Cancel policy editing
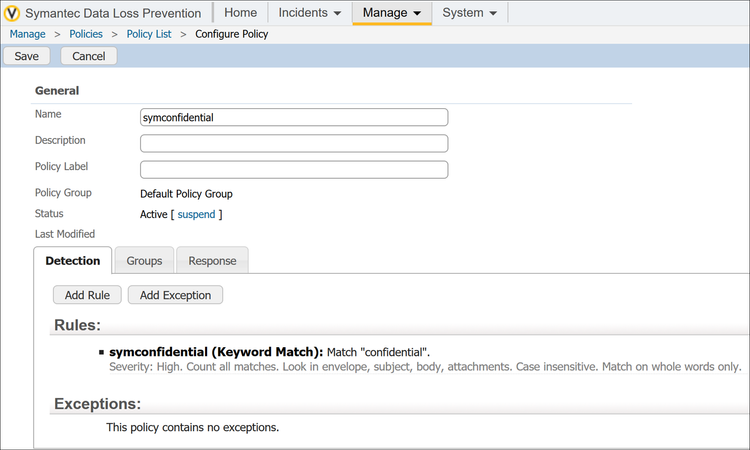750x450 pixels. [89, 56]
